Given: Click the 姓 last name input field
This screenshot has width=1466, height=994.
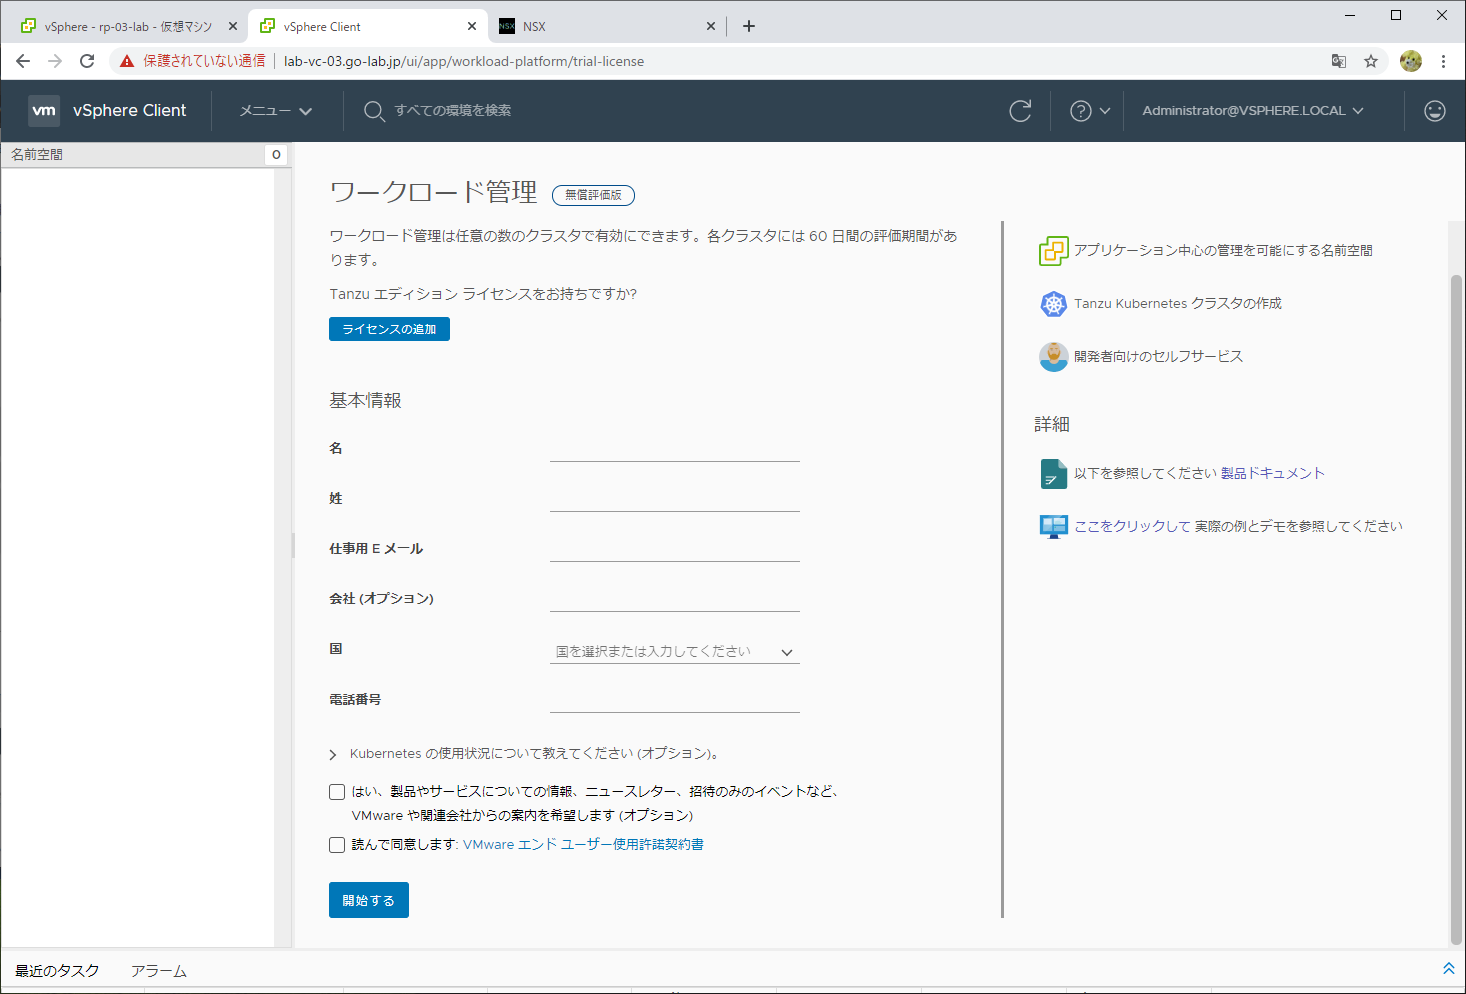Looking at the screenshot, I should tap(675, 499).
